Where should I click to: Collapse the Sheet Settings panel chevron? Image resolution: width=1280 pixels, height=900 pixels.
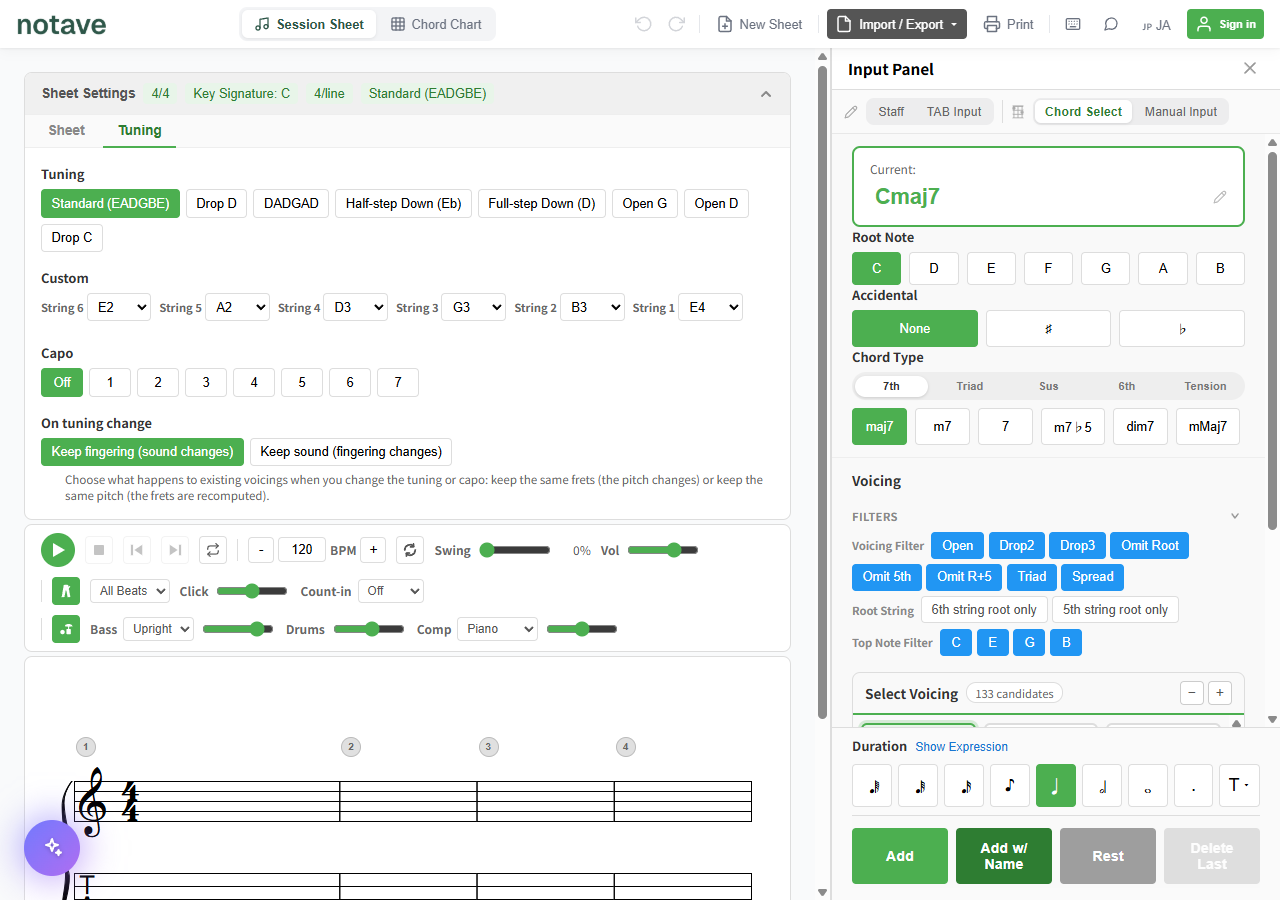766,94
